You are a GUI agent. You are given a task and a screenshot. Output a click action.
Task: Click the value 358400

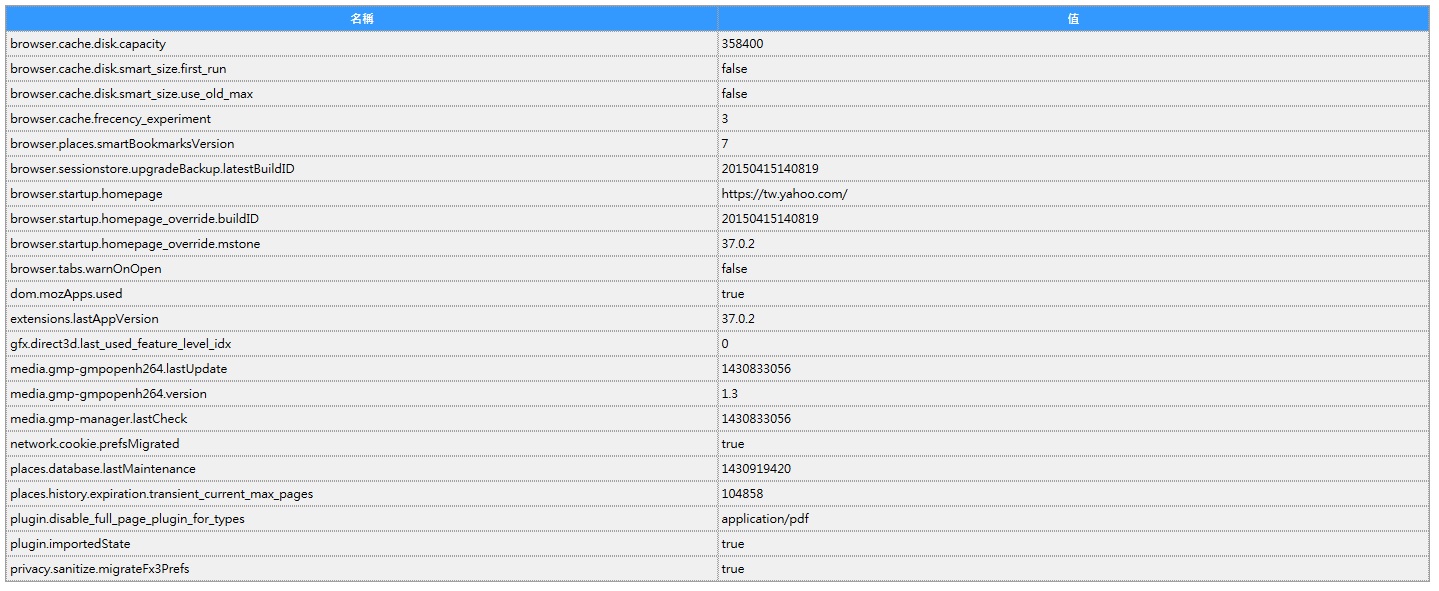point(742,44)
